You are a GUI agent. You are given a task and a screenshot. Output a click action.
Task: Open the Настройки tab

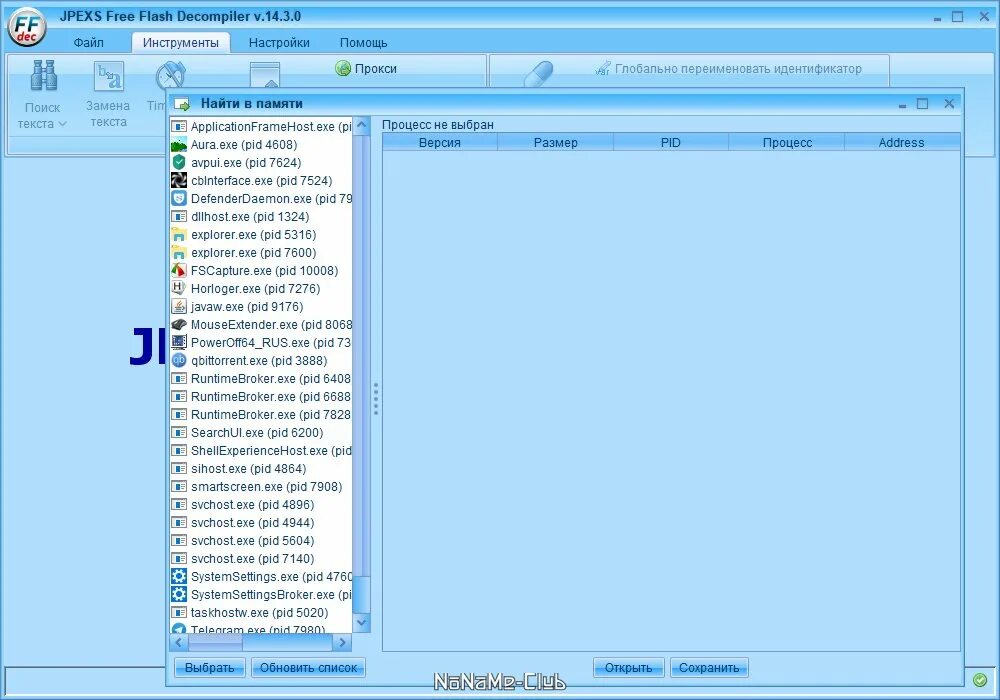coord(279,43)
